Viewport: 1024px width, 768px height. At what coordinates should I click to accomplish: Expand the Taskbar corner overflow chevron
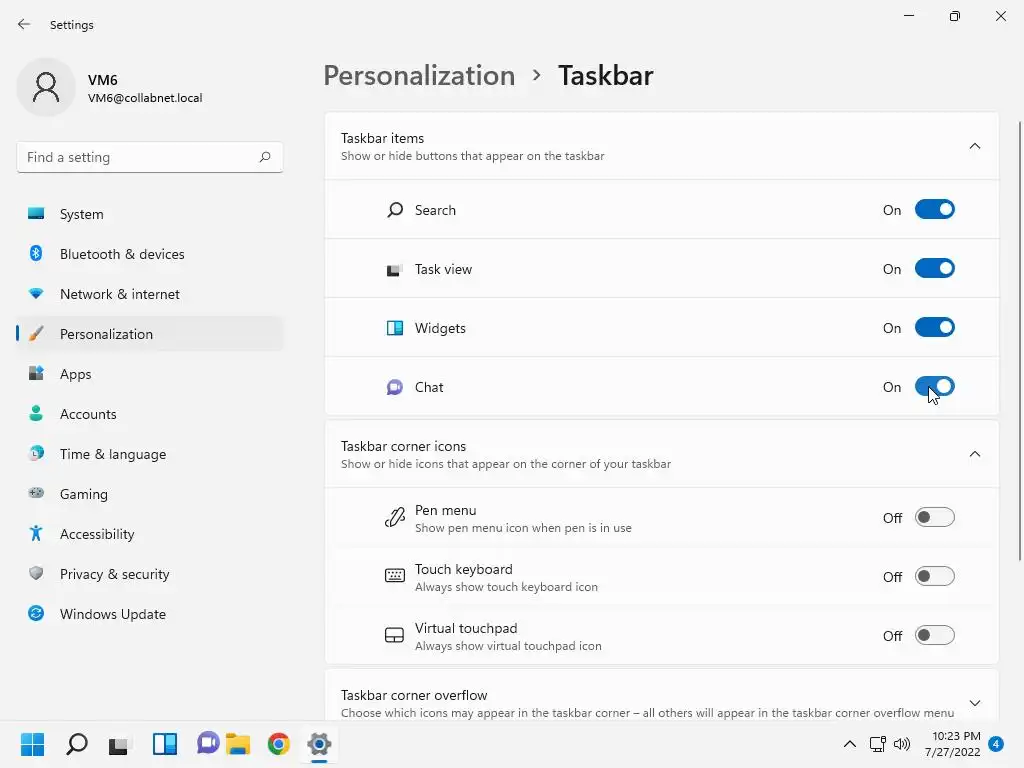click(974, 703)
